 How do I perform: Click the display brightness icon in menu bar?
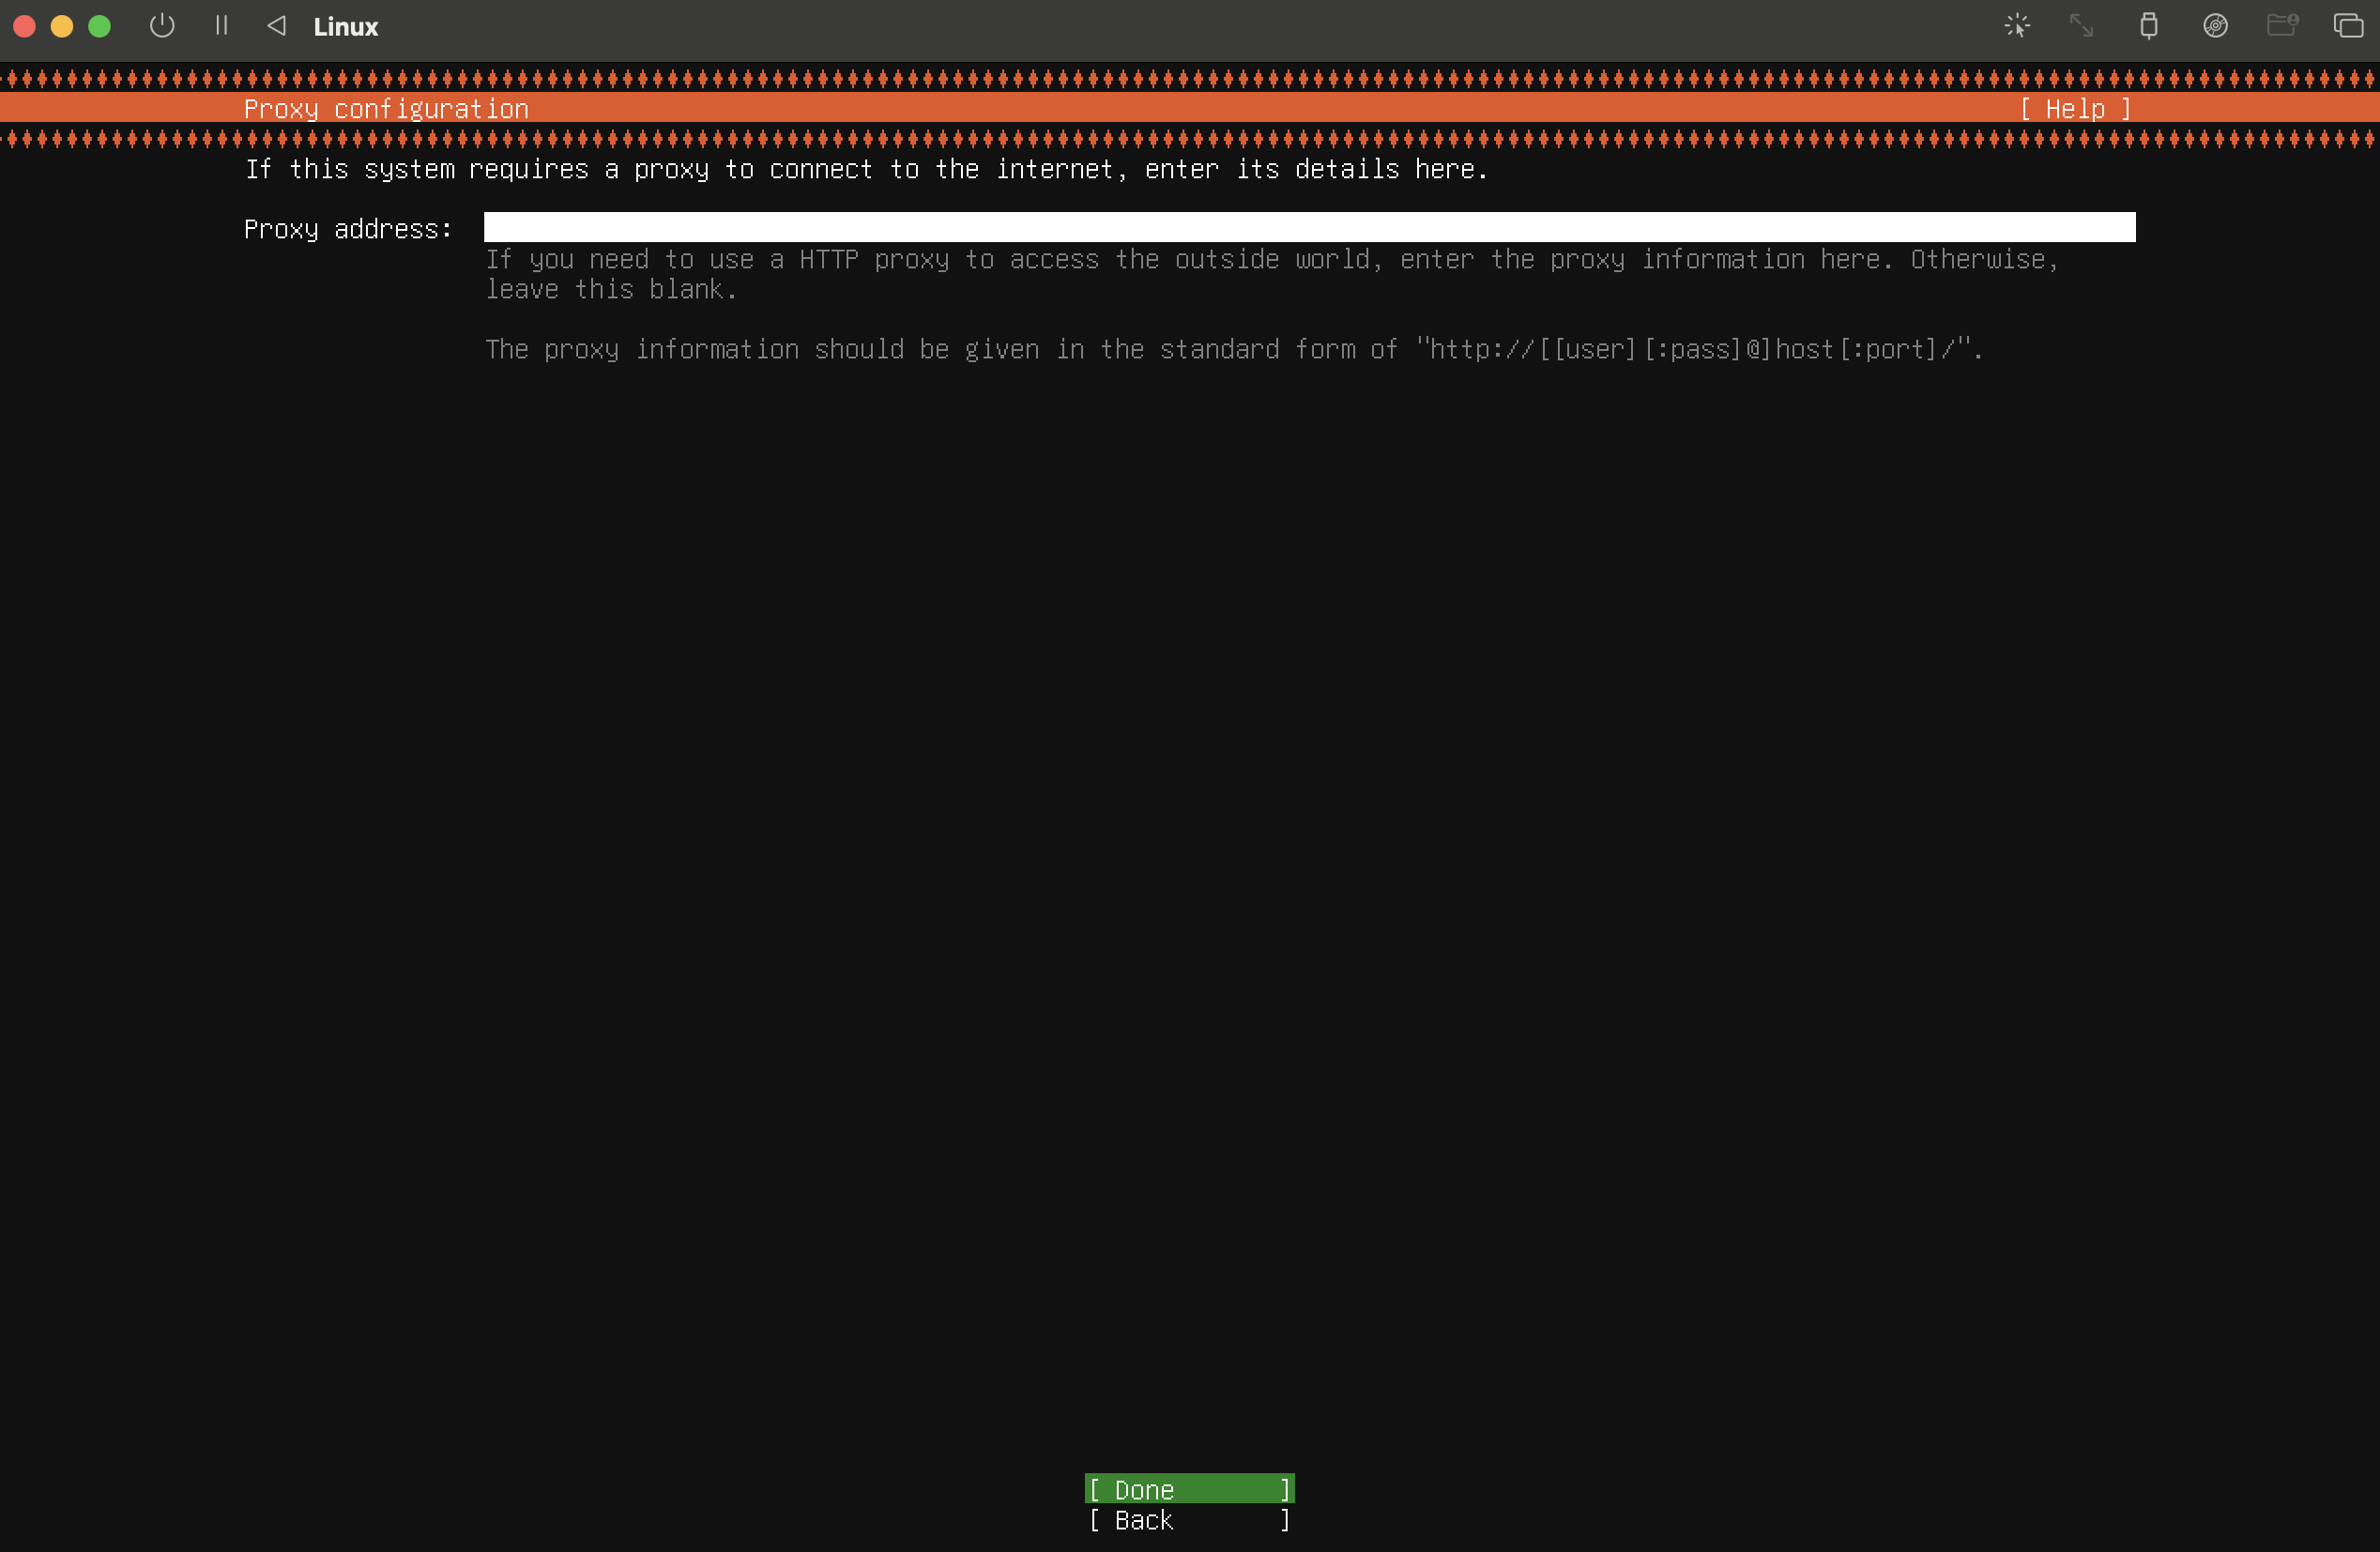point(2016,26)
